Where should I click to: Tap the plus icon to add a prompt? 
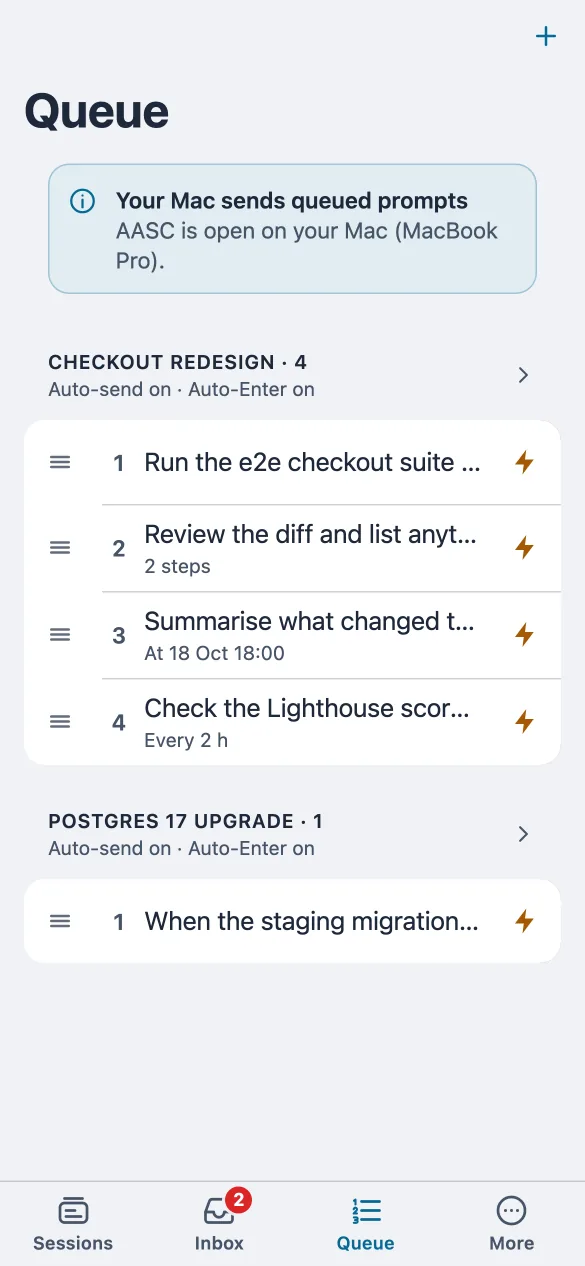pyautogui.click(x=546, y=37)
